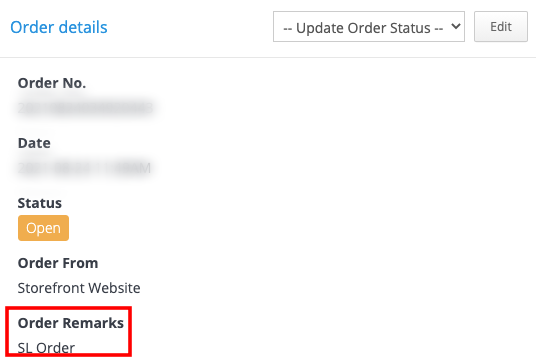Select the Order From label
The image size is (536, 360).
click(58, 263)
